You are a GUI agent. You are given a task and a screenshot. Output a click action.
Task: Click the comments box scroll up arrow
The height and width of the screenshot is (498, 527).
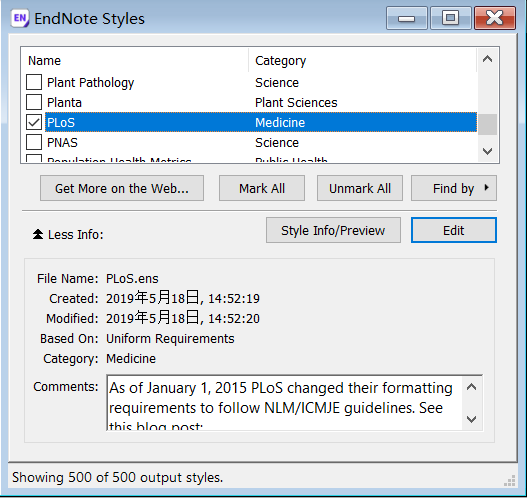(472, 387)
